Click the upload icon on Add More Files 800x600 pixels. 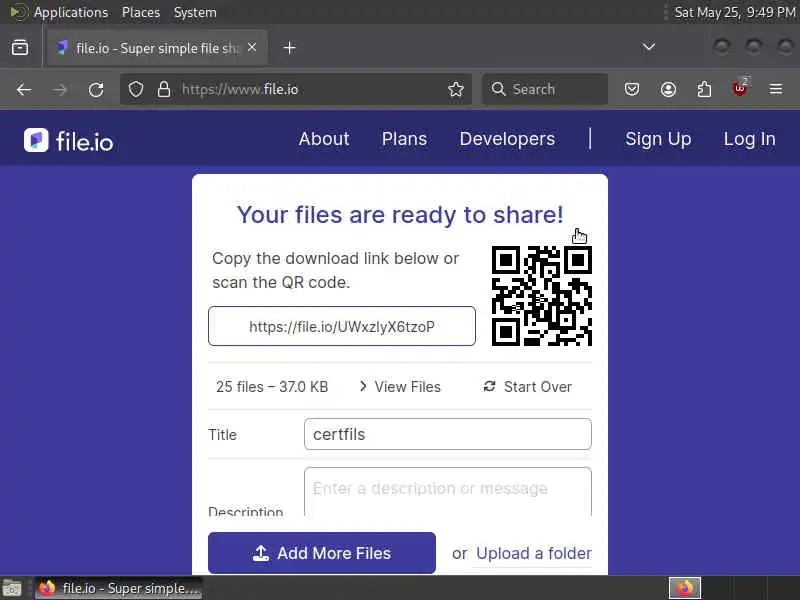click(x=261, y=553)
